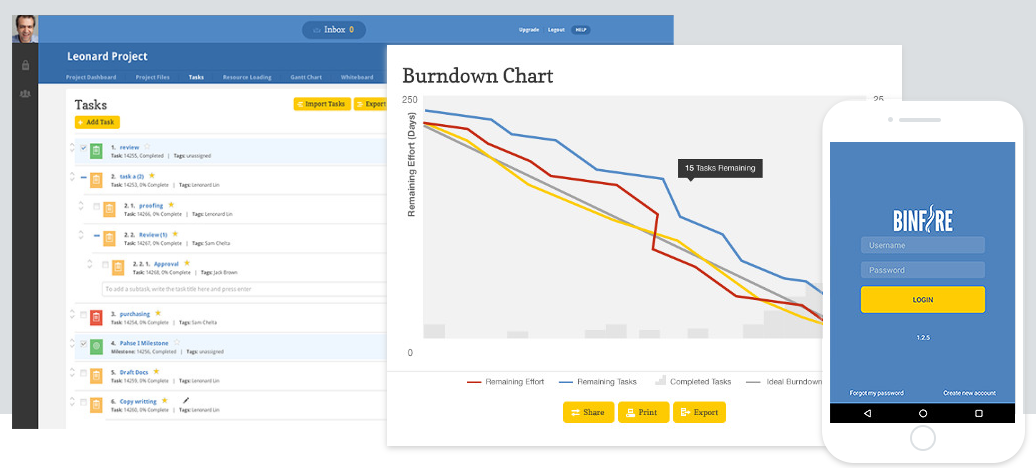Collapse Review (1) subtasks

pos(96,235)
